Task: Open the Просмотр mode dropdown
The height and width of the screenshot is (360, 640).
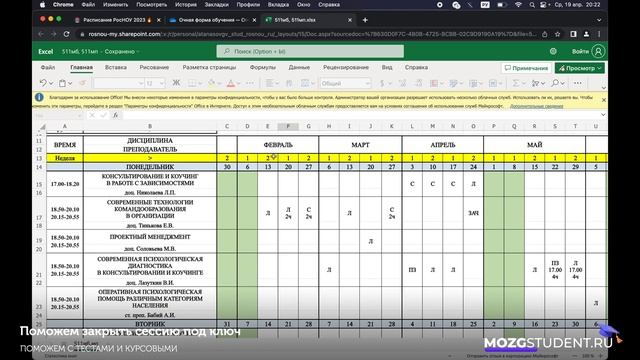Action: tap(580, 68)
